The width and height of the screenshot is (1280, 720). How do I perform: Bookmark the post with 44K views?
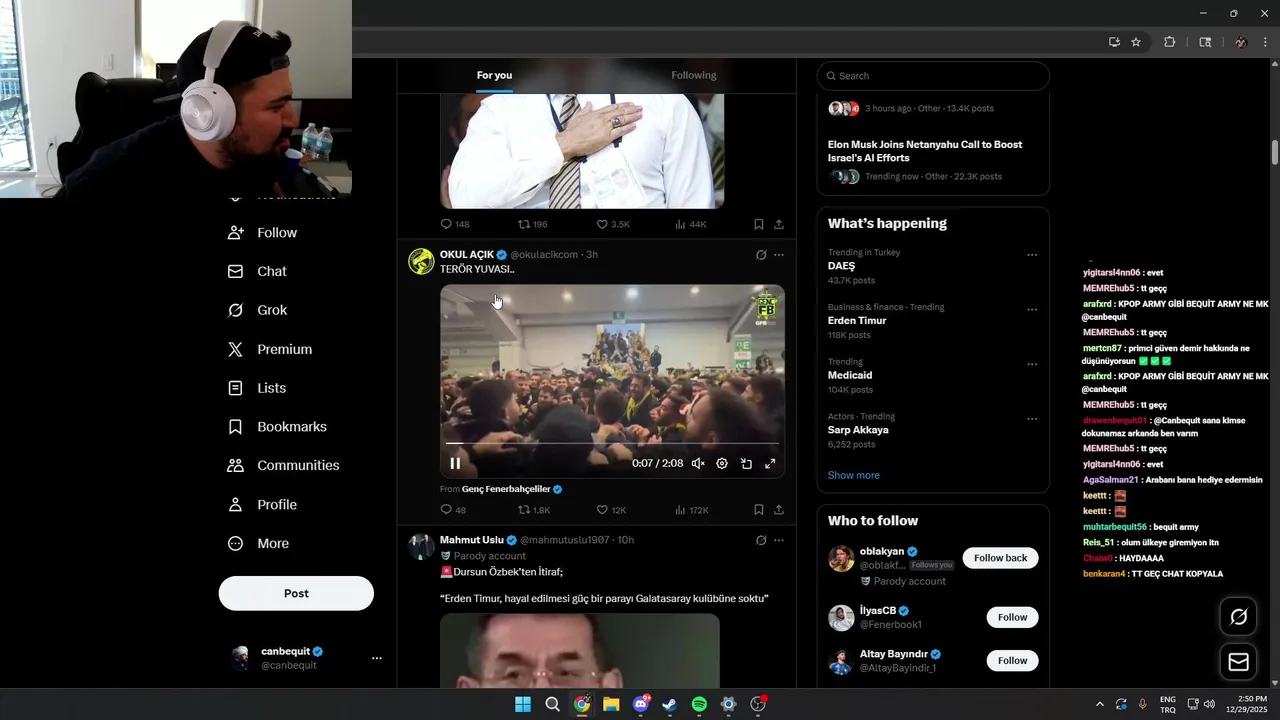[x=759, y=225]
